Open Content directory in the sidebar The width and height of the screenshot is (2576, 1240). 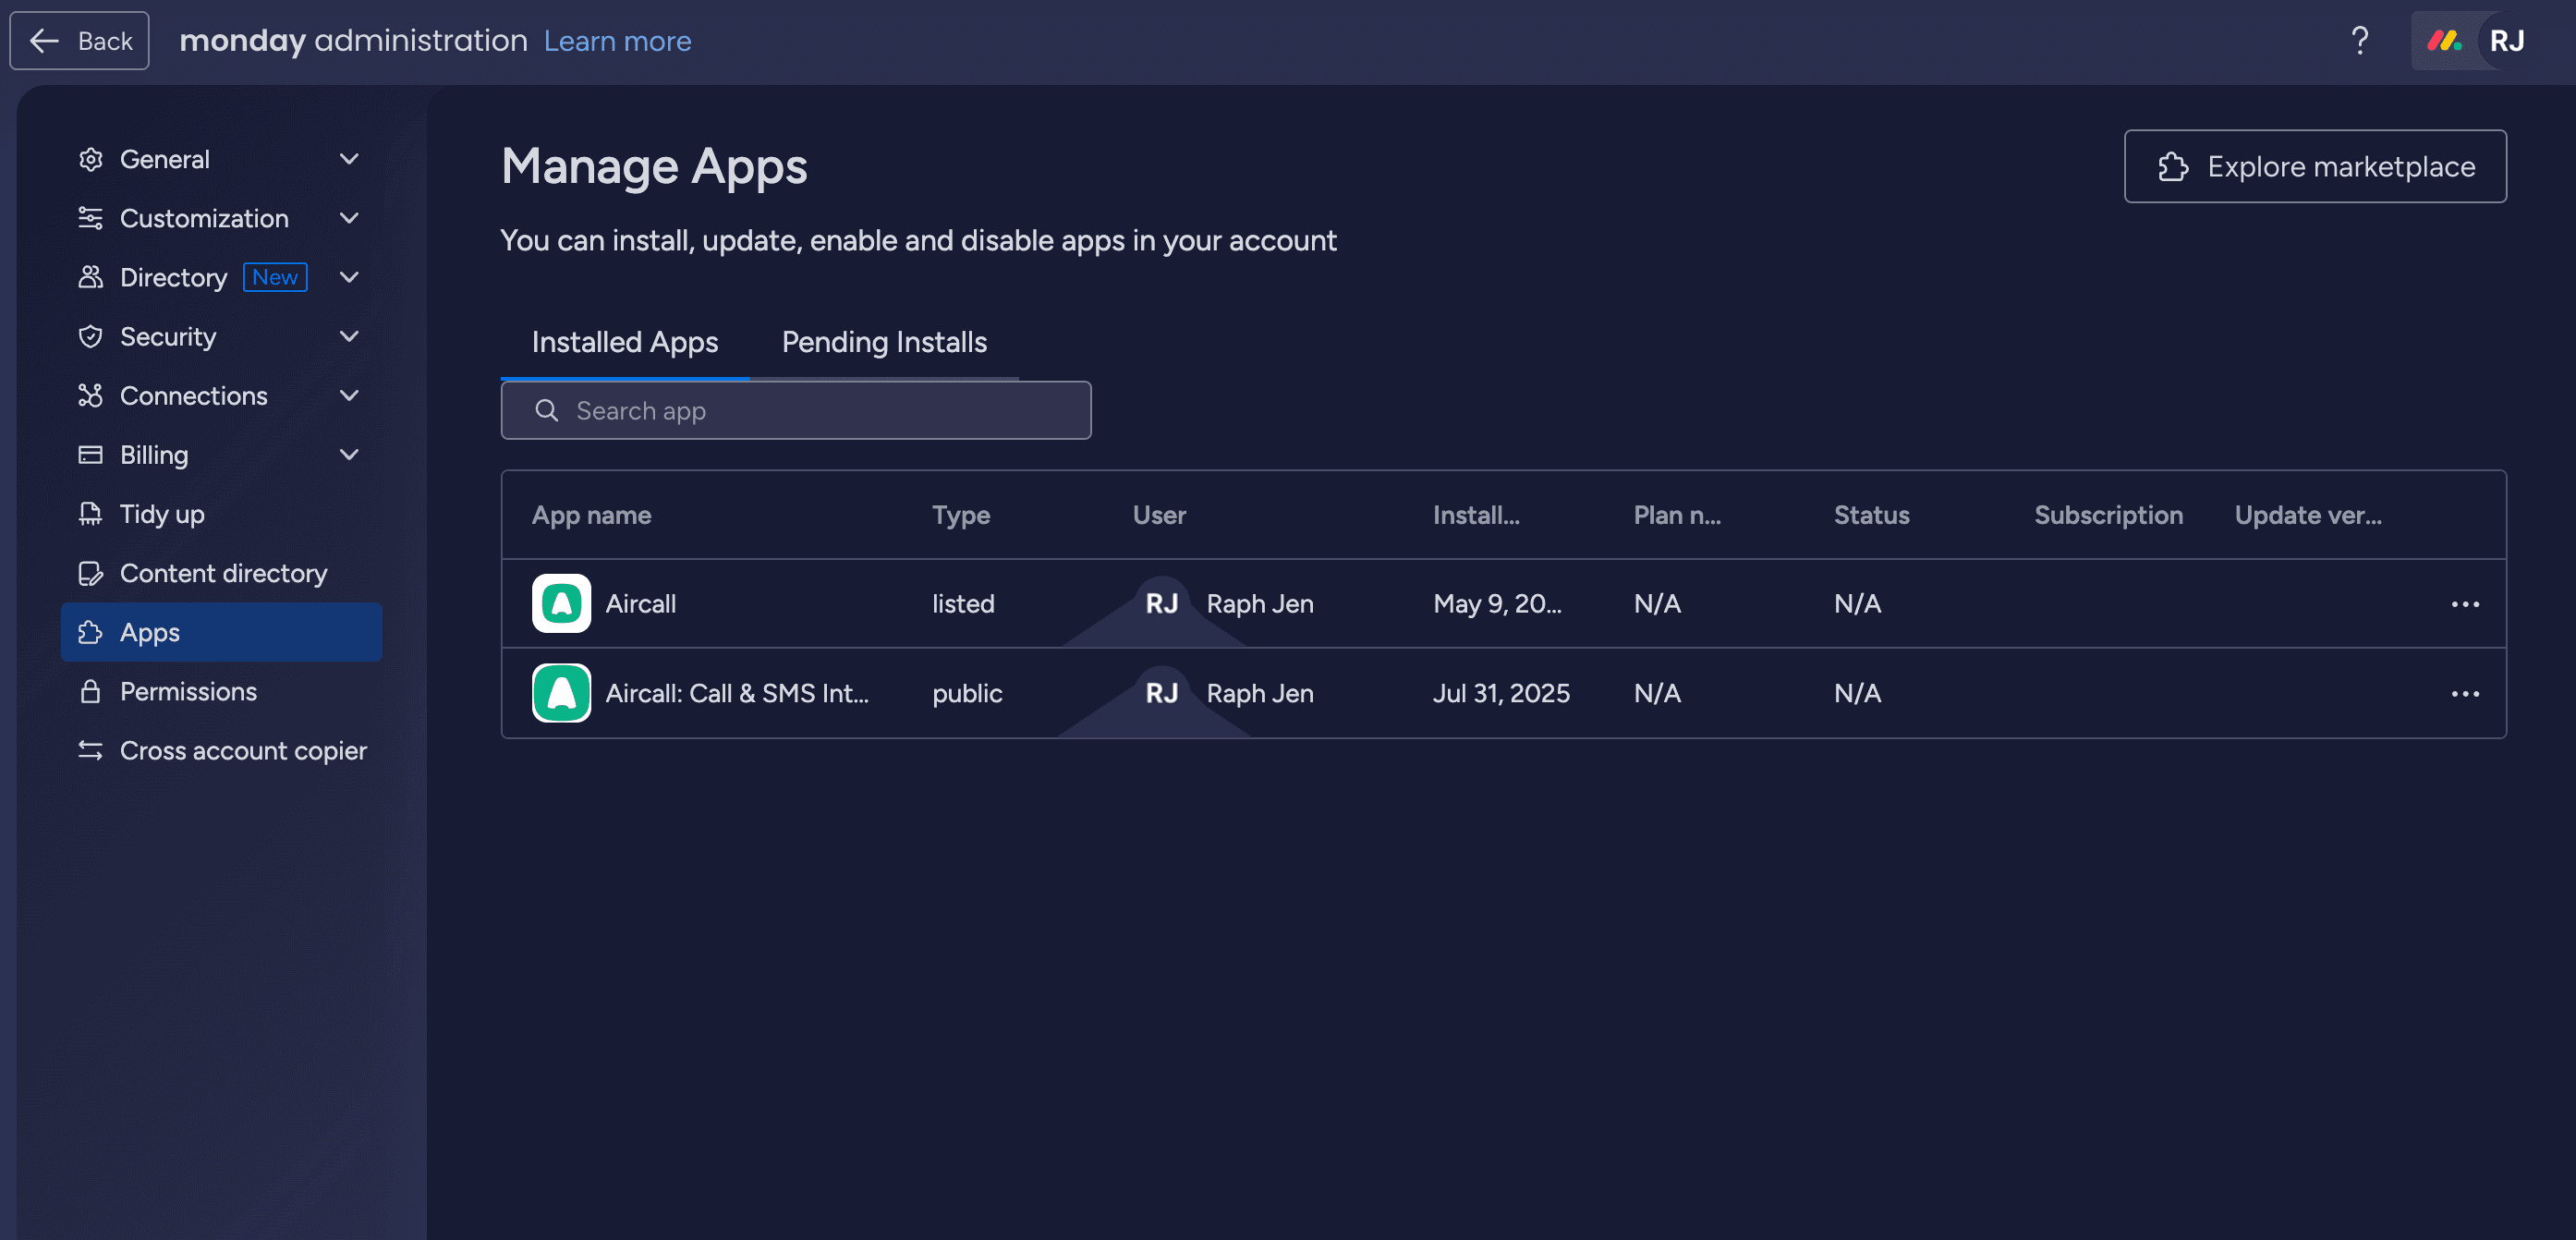coord(223,573)
